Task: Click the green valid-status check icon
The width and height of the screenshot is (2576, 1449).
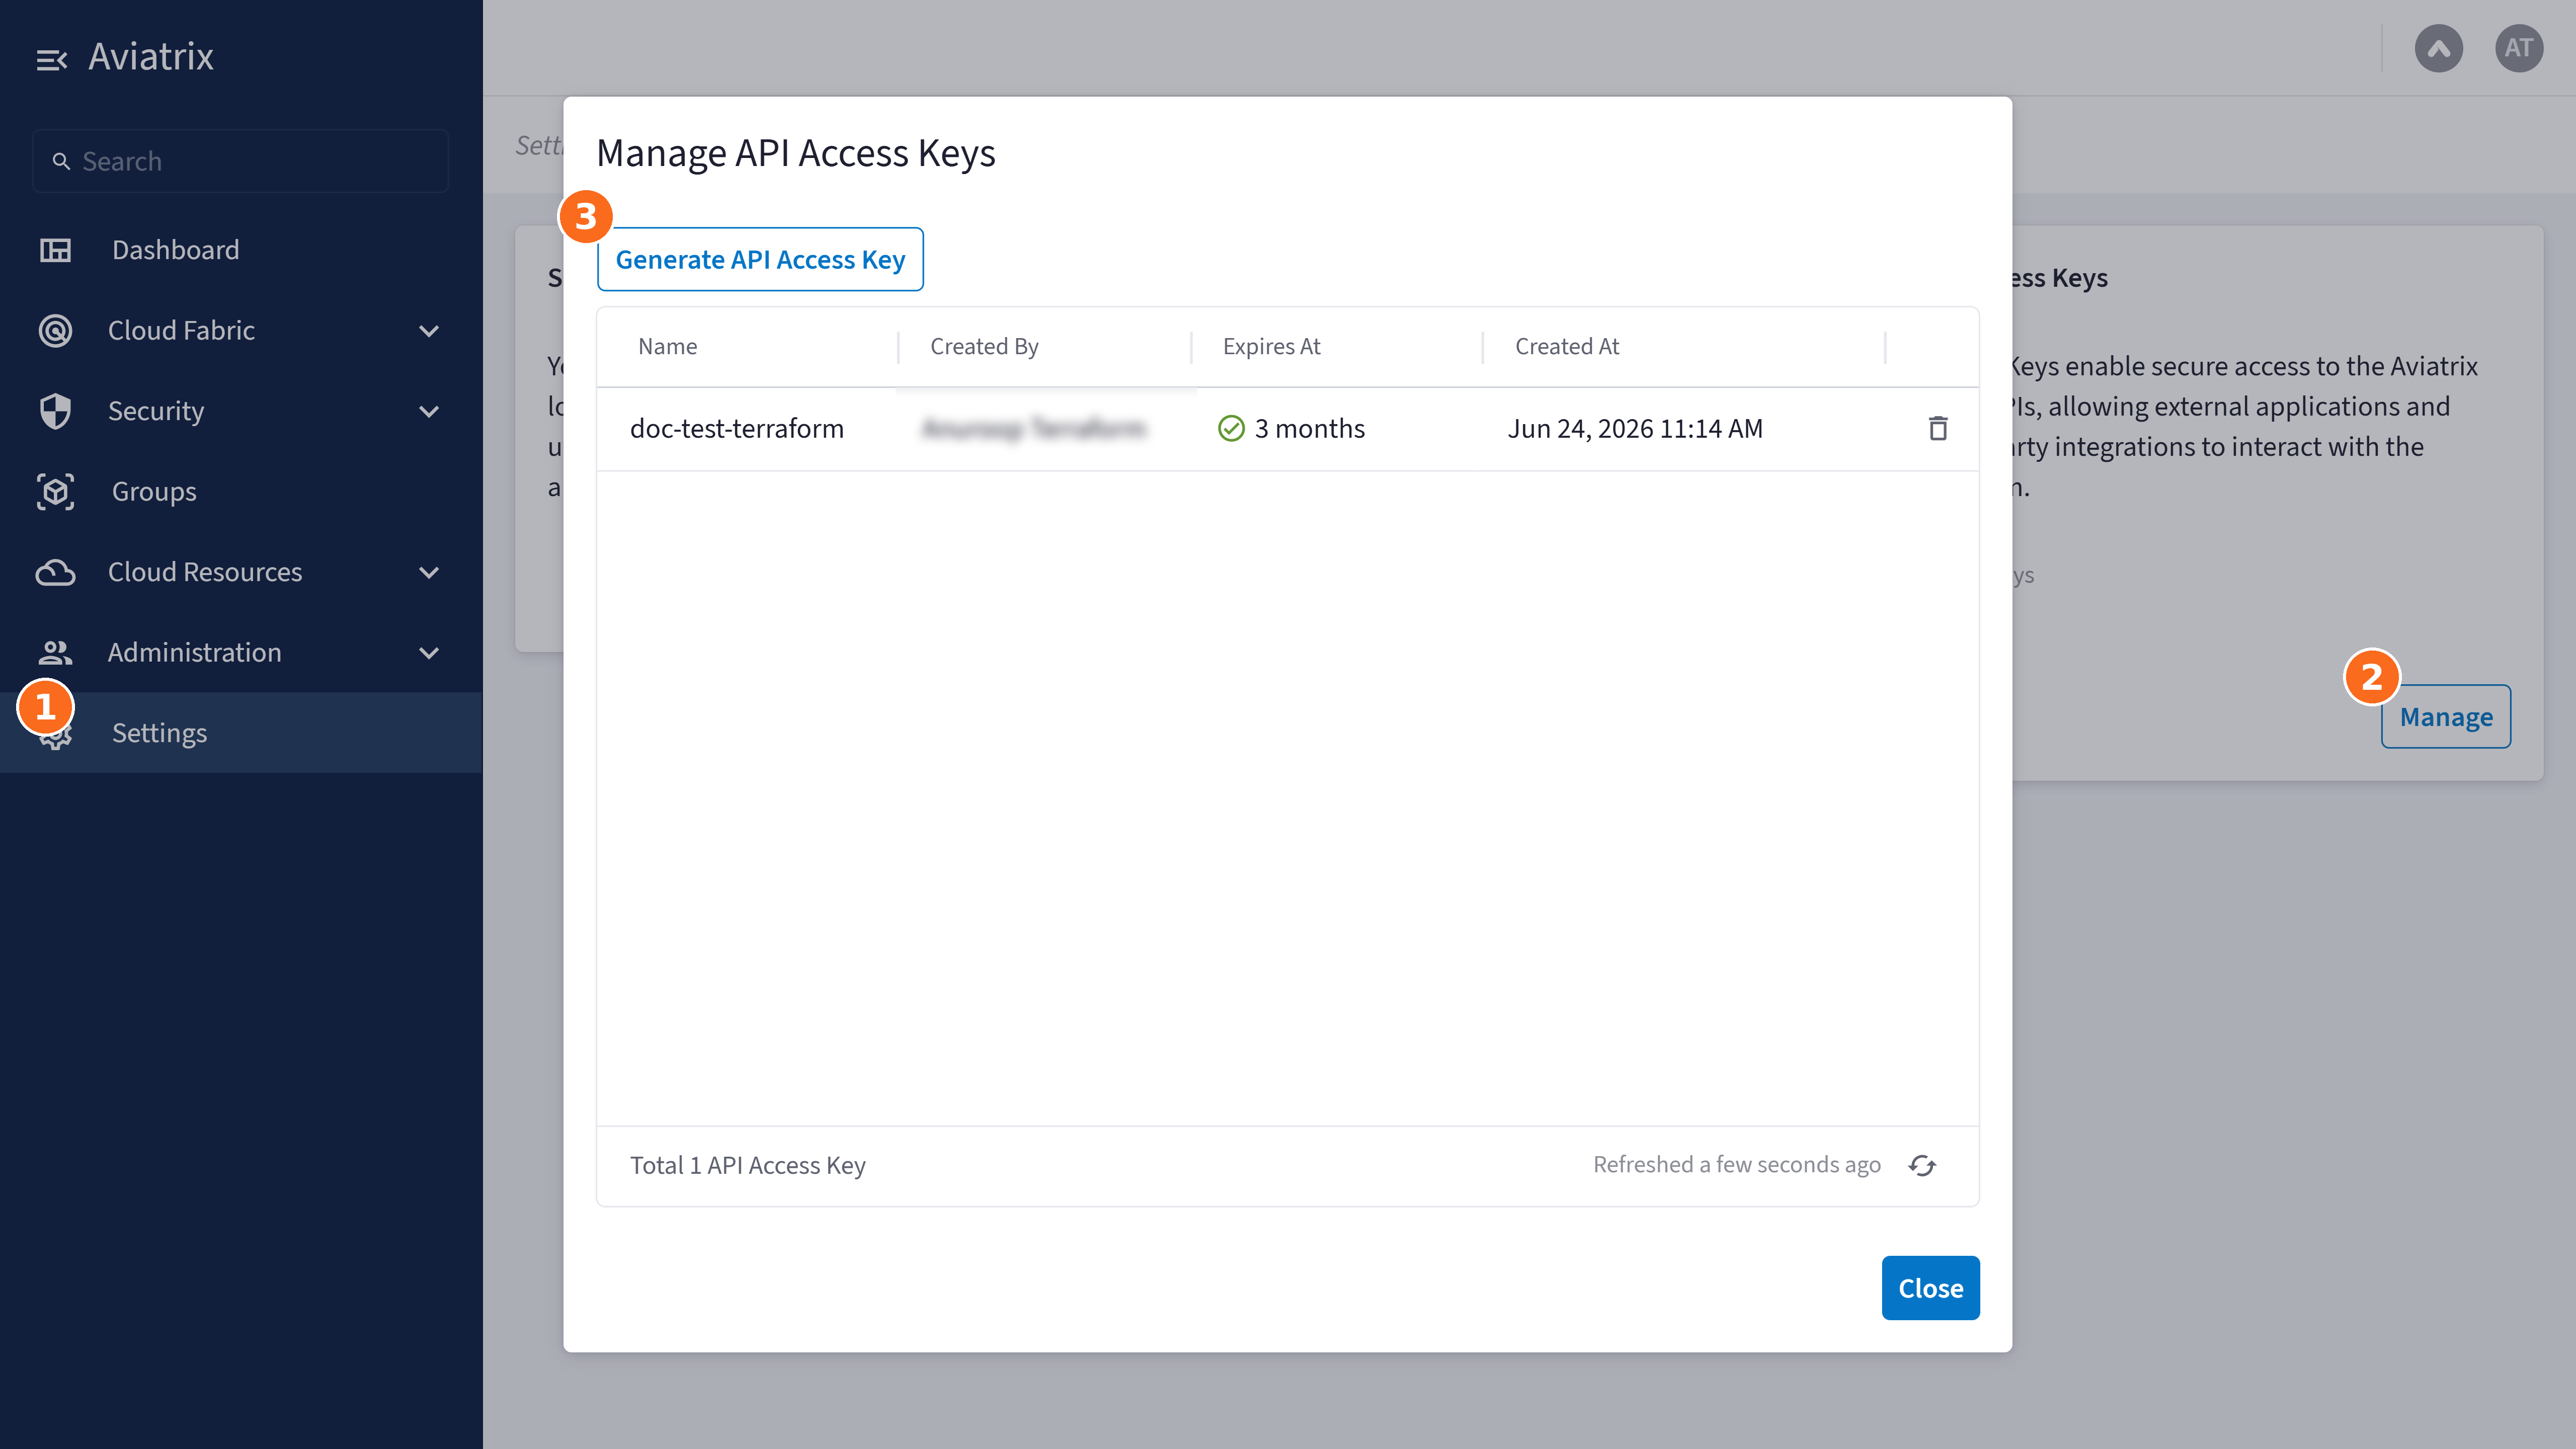Action: 1231,428
